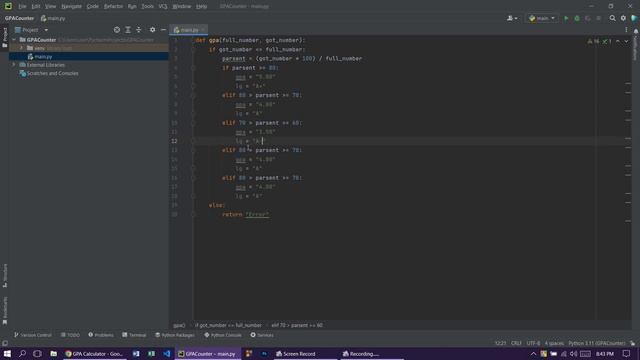The width and height of the screenshot is (640, 360).
Task: Open Python Packages tool window
Action: (175, 335)
